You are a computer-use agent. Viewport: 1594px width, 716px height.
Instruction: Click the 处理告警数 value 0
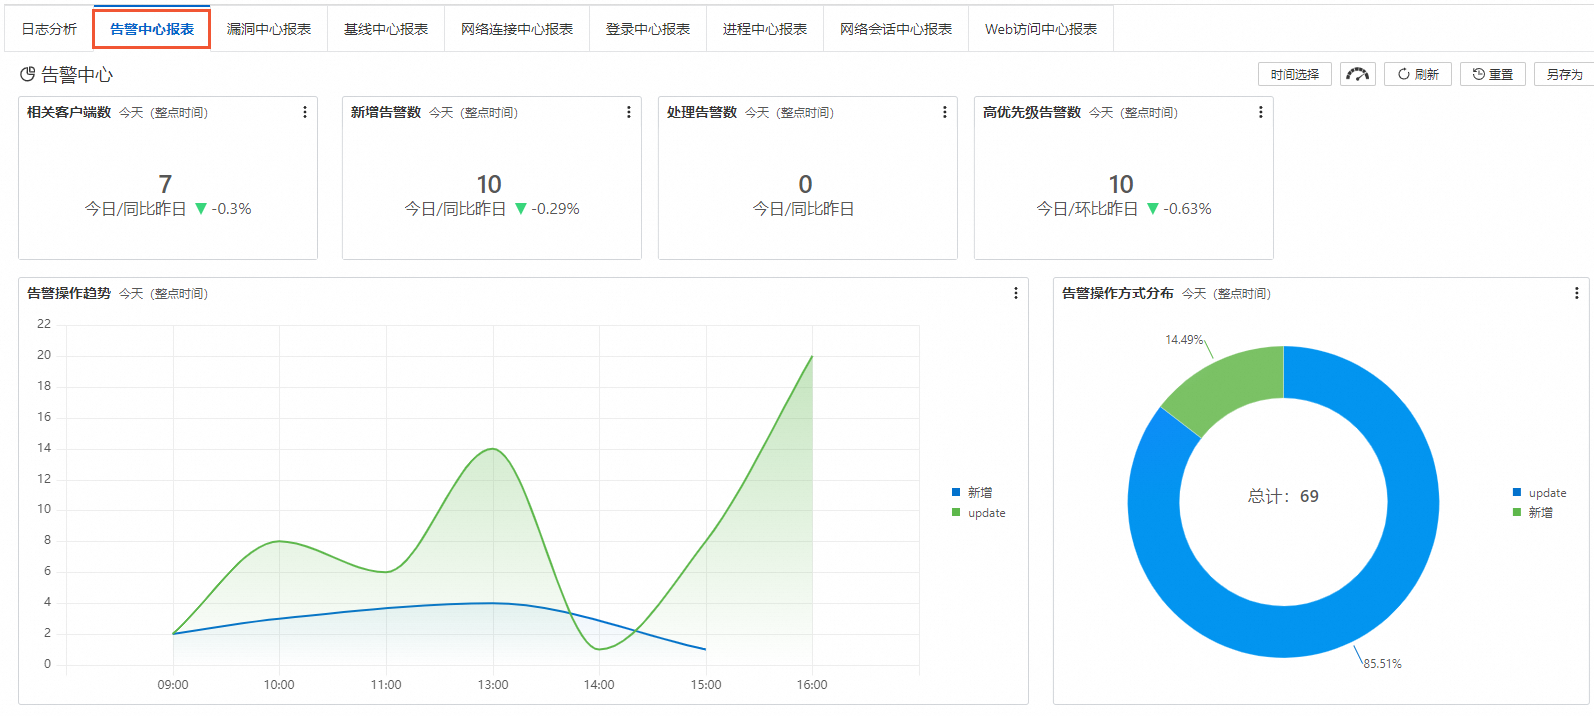[x=805, y=184]
